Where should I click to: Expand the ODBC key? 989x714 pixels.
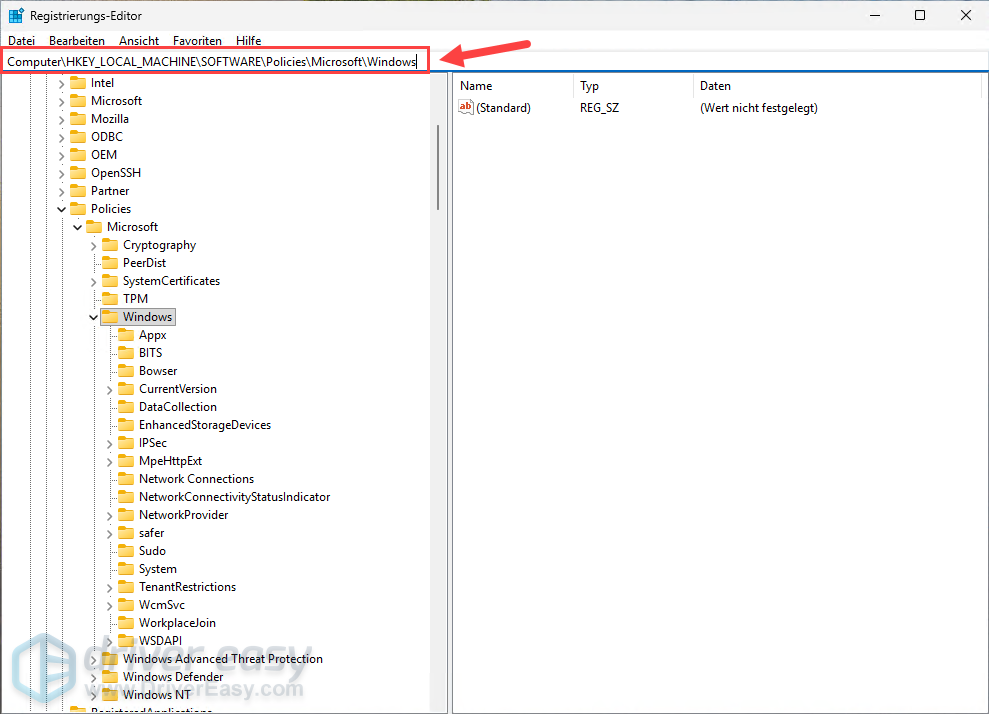[61, 137]
